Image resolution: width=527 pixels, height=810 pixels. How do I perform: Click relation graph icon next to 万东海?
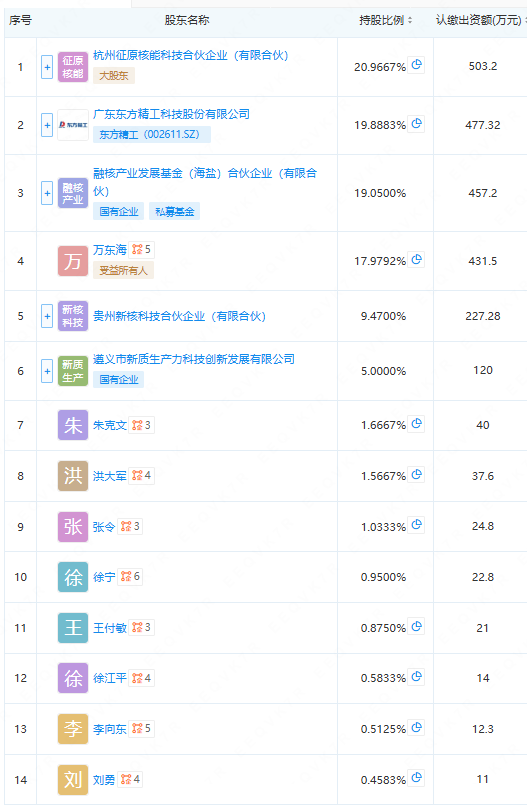coord(142,250)
